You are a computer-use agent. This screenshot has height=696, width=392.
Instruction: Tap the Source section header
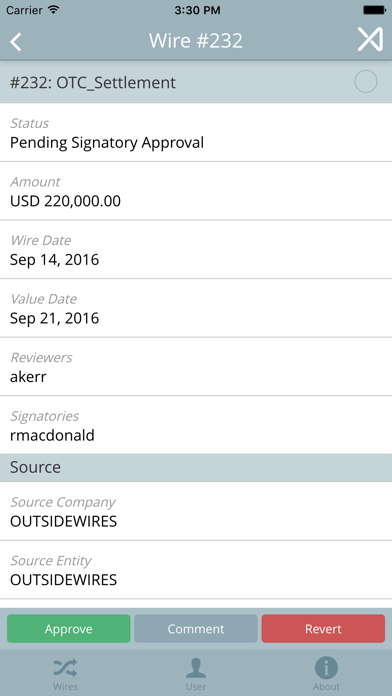click(x=196, y=468)
